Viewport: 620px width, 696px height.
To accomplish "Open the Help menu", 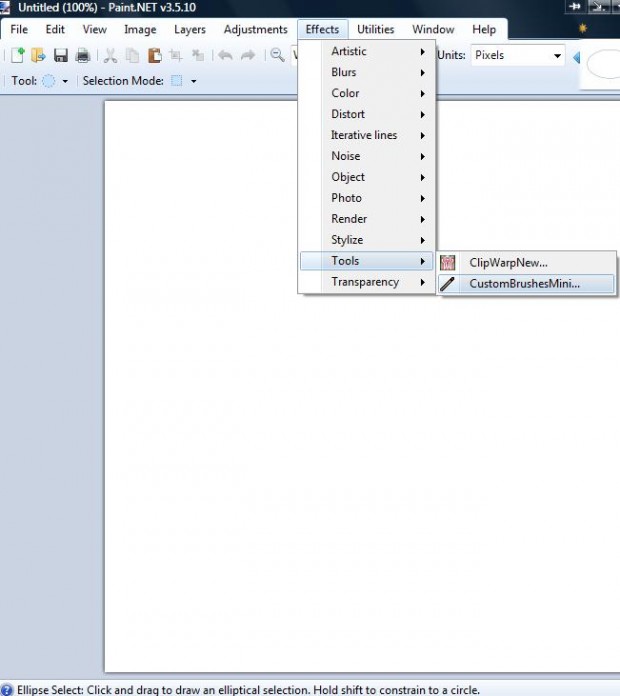I will point(484,29).
